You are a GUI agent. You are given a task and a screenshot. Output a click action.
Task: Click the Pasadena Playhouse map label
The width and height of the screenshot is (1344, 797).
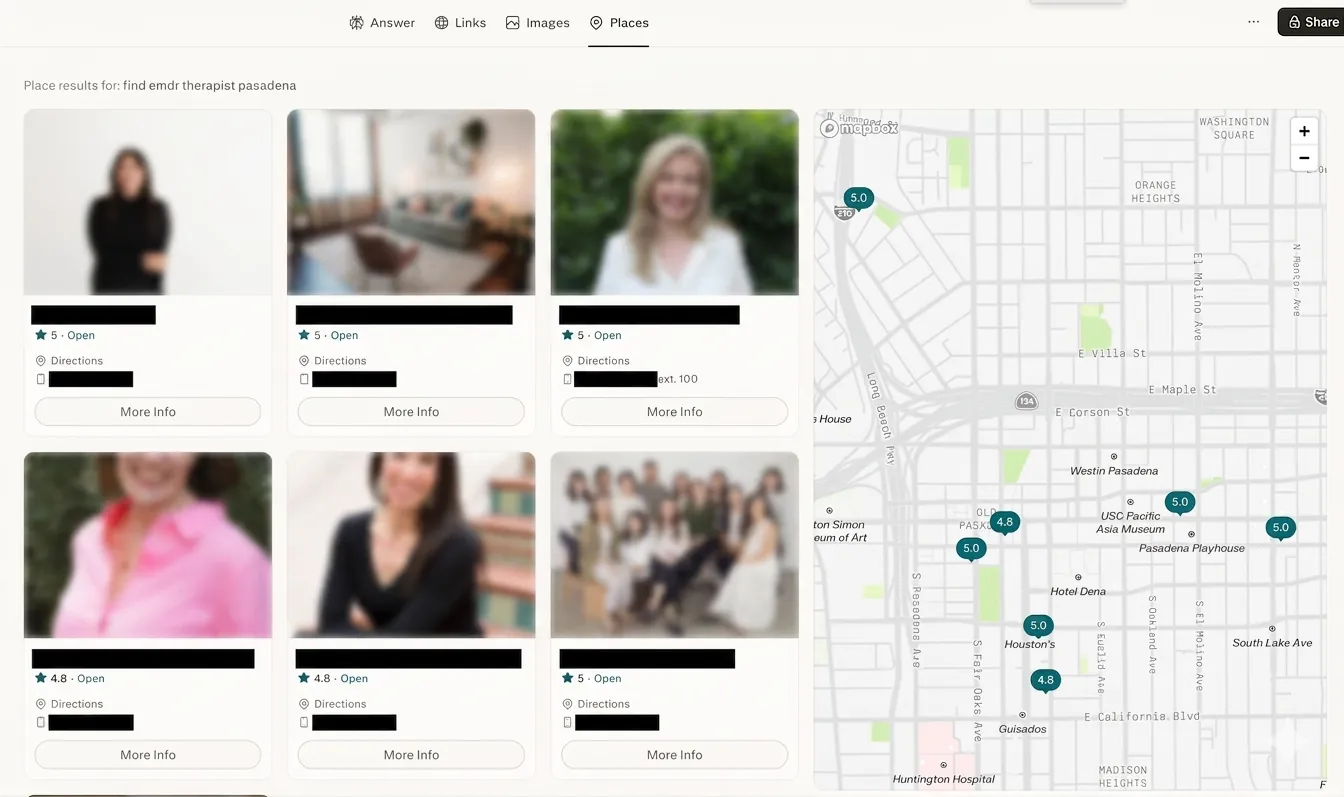pos(1192,548)
